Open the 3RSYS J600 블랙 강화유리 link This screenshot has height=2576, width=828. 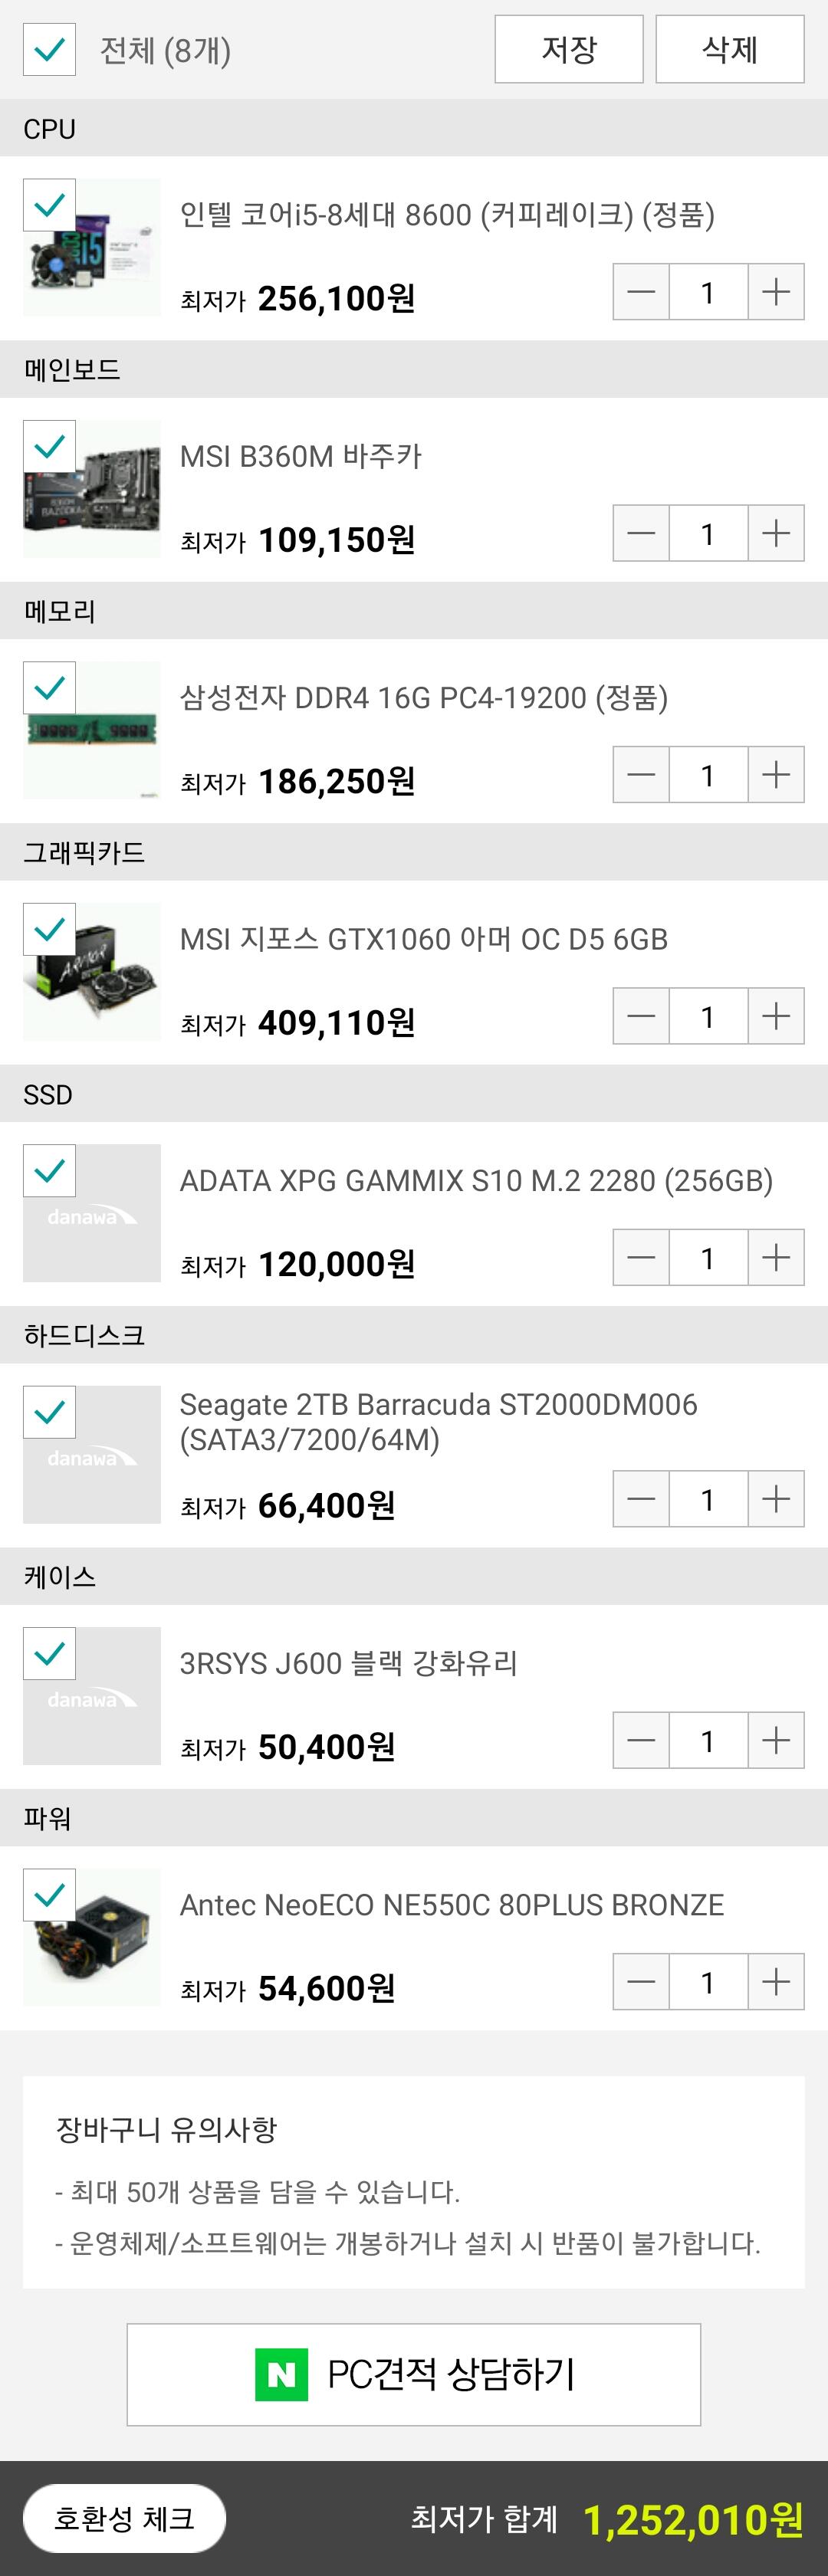click(348, 1663)
